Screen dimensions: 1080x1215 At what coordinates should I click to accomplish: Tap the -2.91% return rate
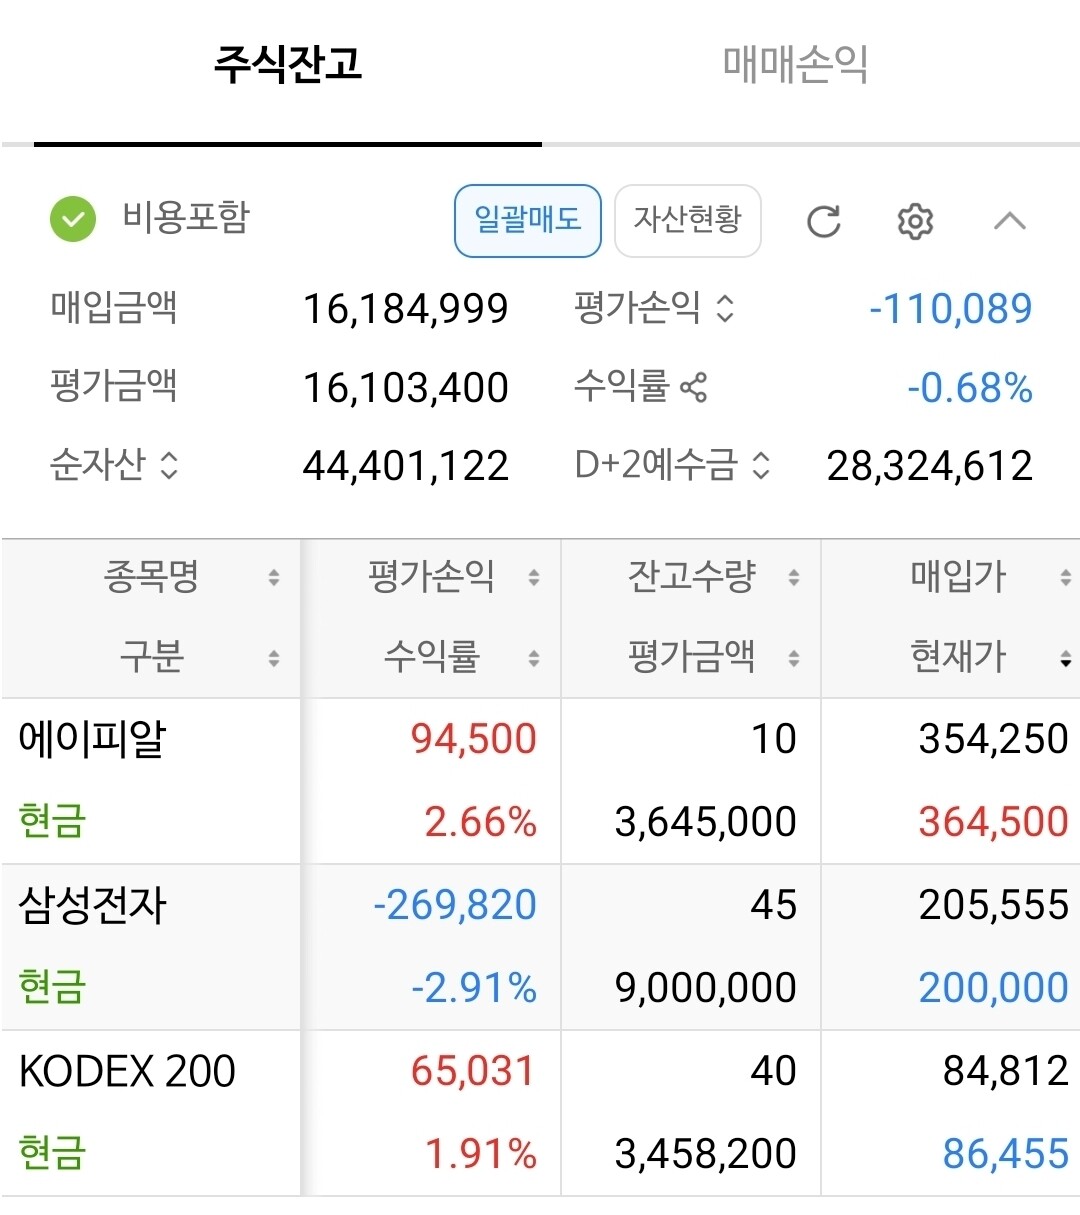coord(474,988)
